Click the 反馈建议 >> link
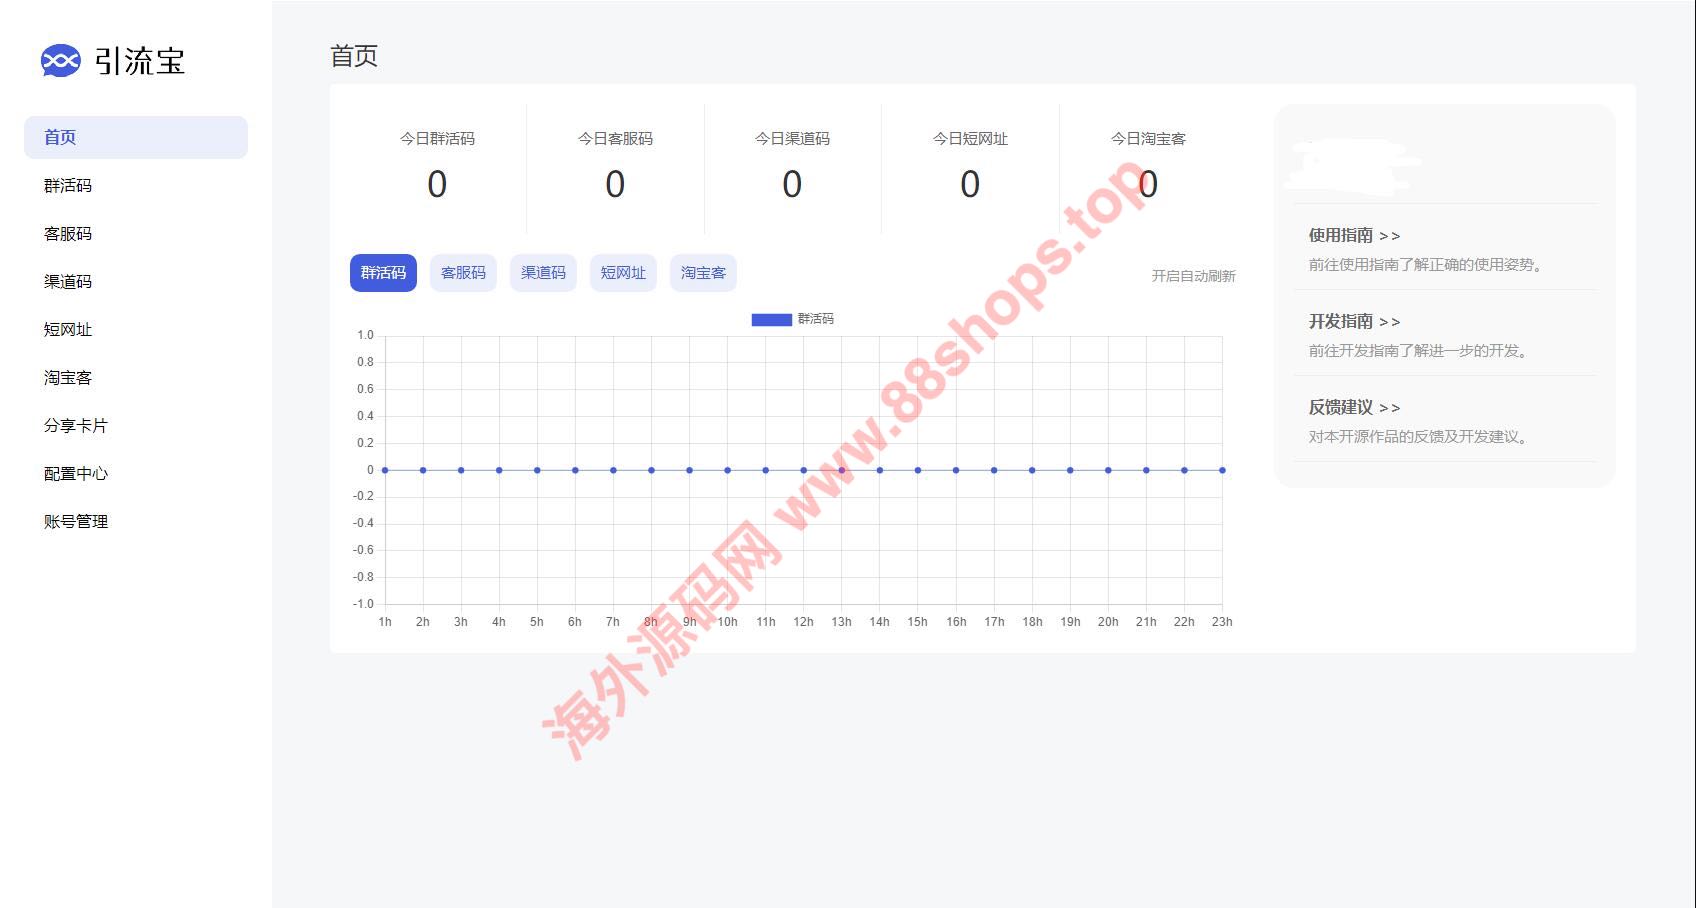This screenshot has width=1696, height=908. 1354,408
